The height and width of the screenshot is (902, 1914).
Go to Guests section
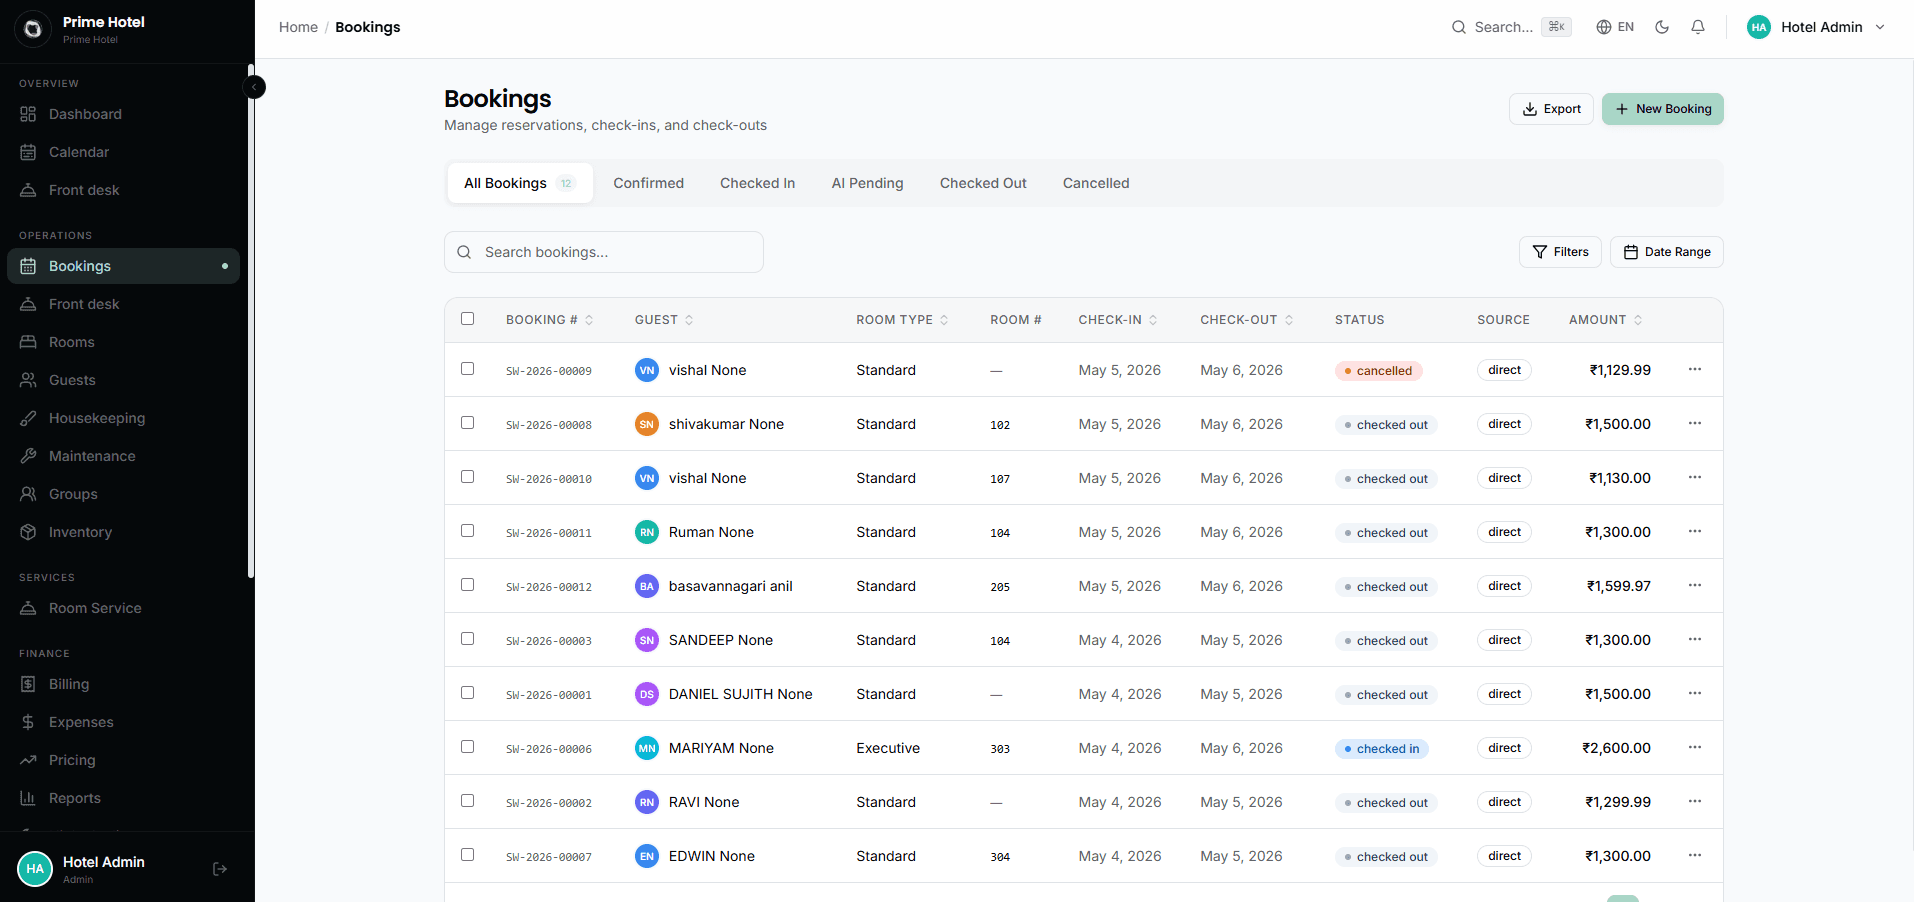point(123,380)
